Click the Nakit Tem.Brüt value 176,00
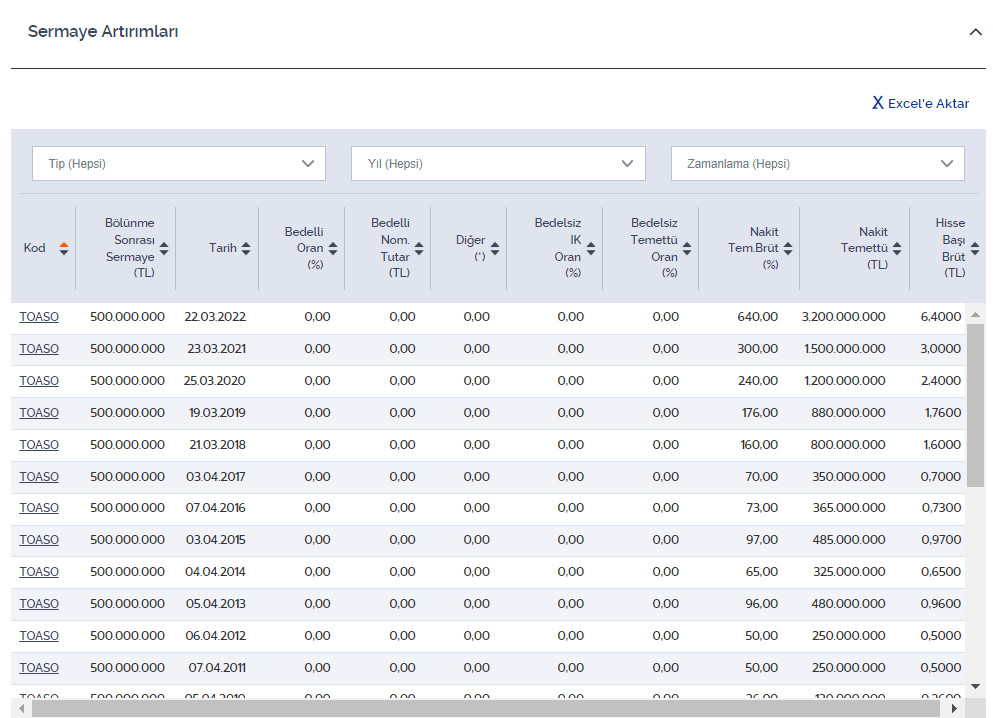The image size is (993, 718). [760, 413]
